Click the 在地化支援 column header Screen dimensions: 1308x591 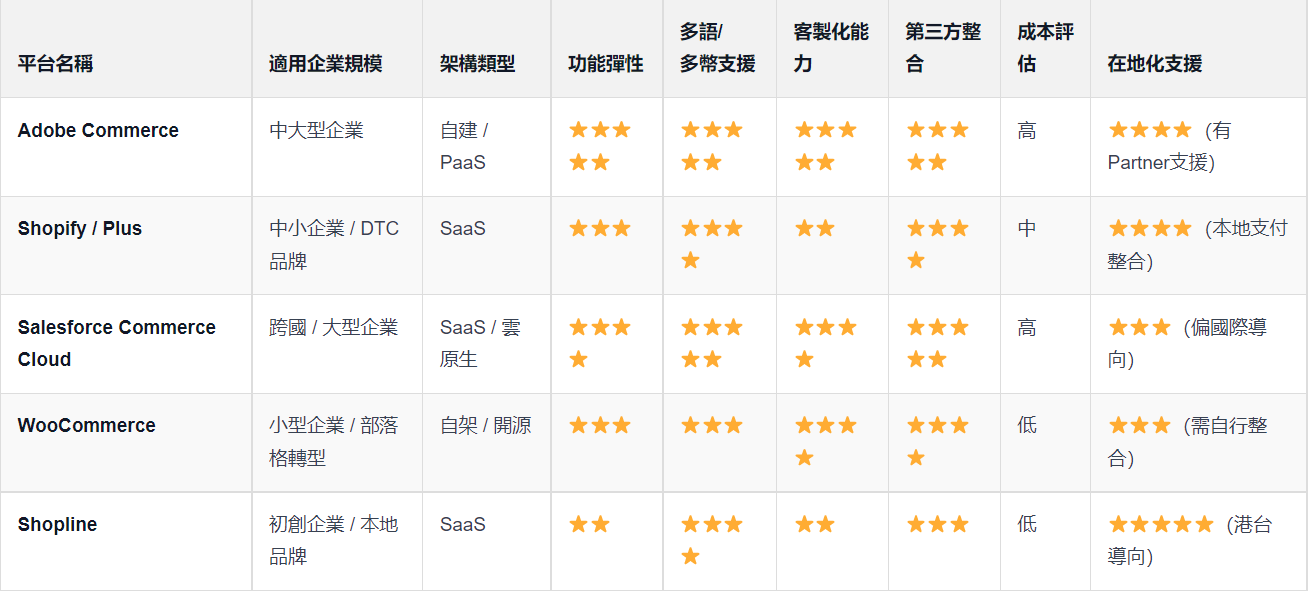(x=1155, y=64)
